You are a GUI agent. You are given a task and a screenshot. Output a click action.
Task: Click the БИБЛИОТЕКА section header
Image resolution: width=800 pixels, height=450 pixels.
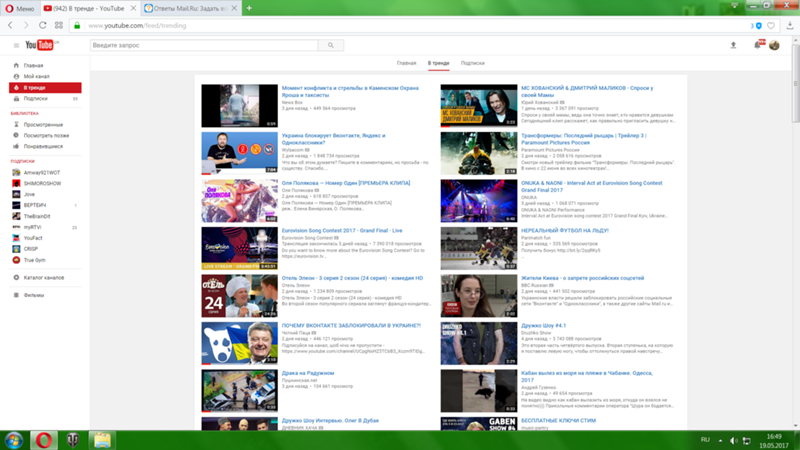tap(24, 113)
